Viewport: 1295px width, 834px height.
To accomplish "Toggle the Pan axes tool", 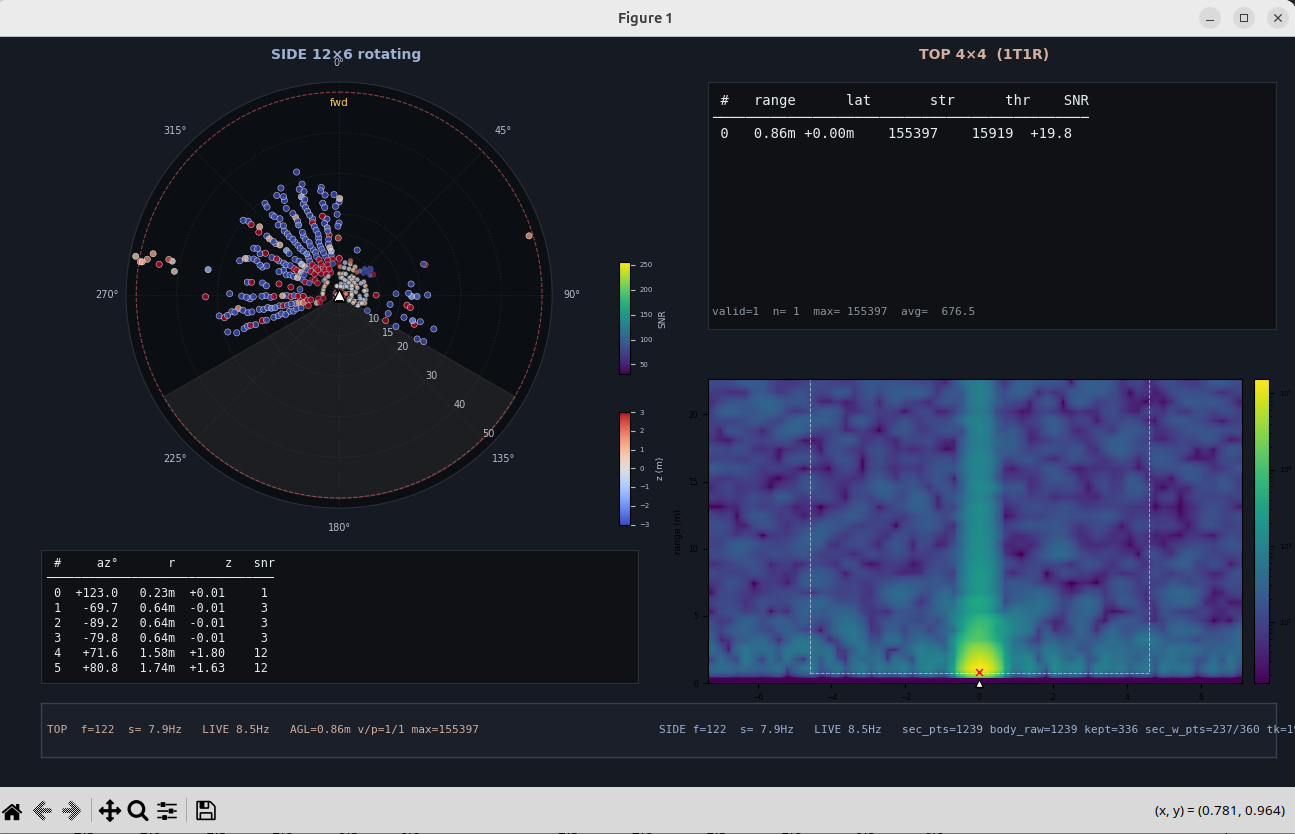I will pyautogui.click(x=109, y=811).
